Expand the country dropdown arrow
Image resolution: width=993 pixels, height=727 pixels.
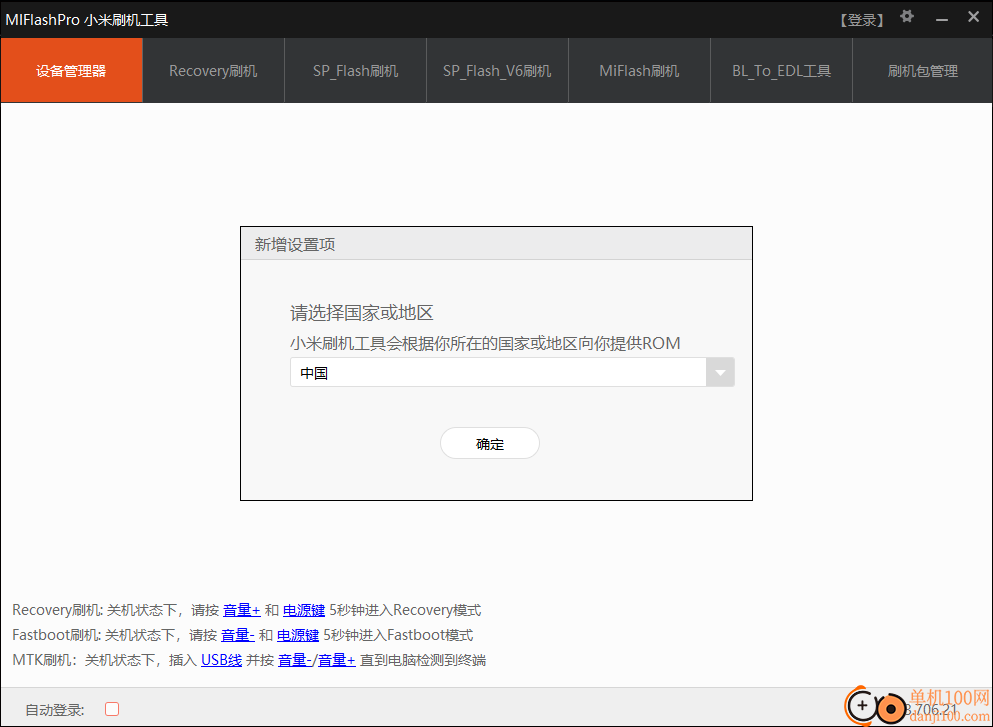tap(720, 372)
